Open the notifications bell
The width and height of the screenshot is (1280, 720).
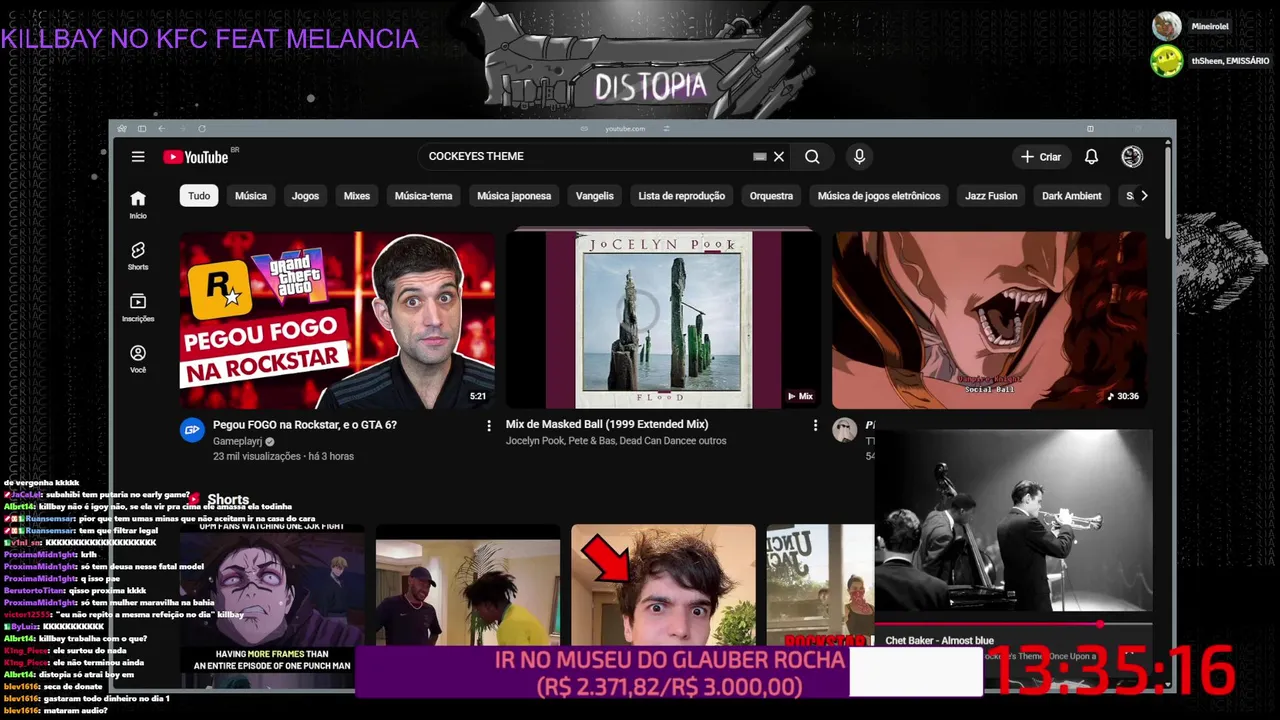[x=1091, y=157]
